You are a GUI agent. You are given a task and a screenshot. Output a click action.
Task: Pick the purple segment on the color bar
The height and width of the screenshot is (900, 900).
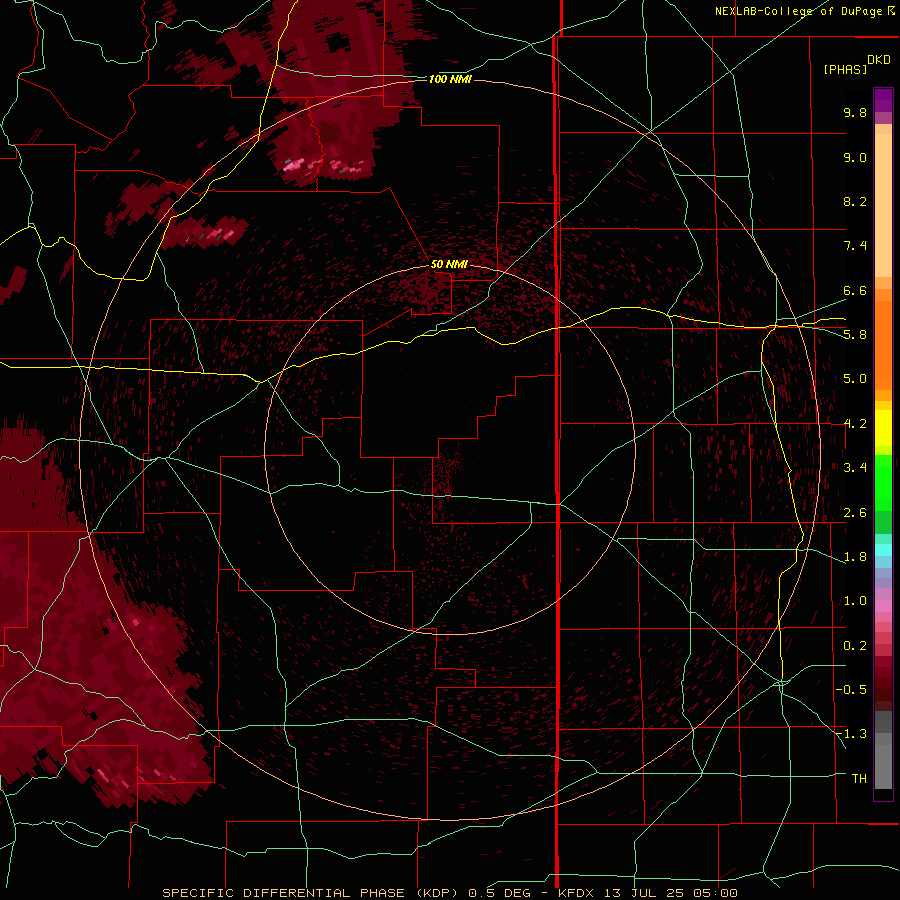pos(883,100)
